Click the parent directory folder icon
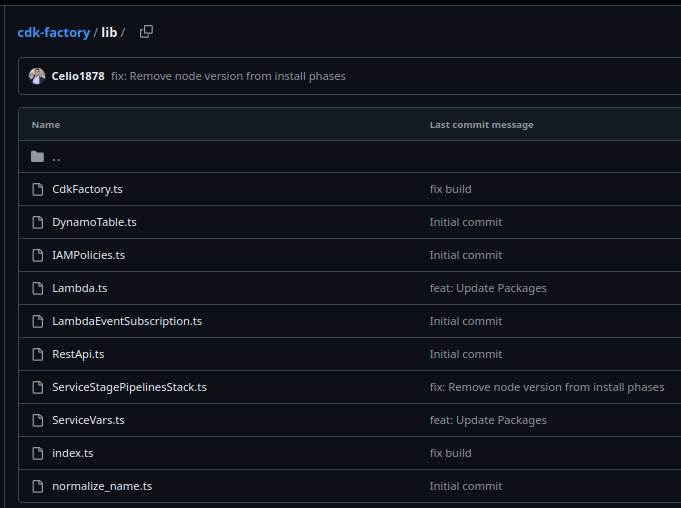Screen dimensions: 681x508 pyautogui.click(x=38, y=157)
